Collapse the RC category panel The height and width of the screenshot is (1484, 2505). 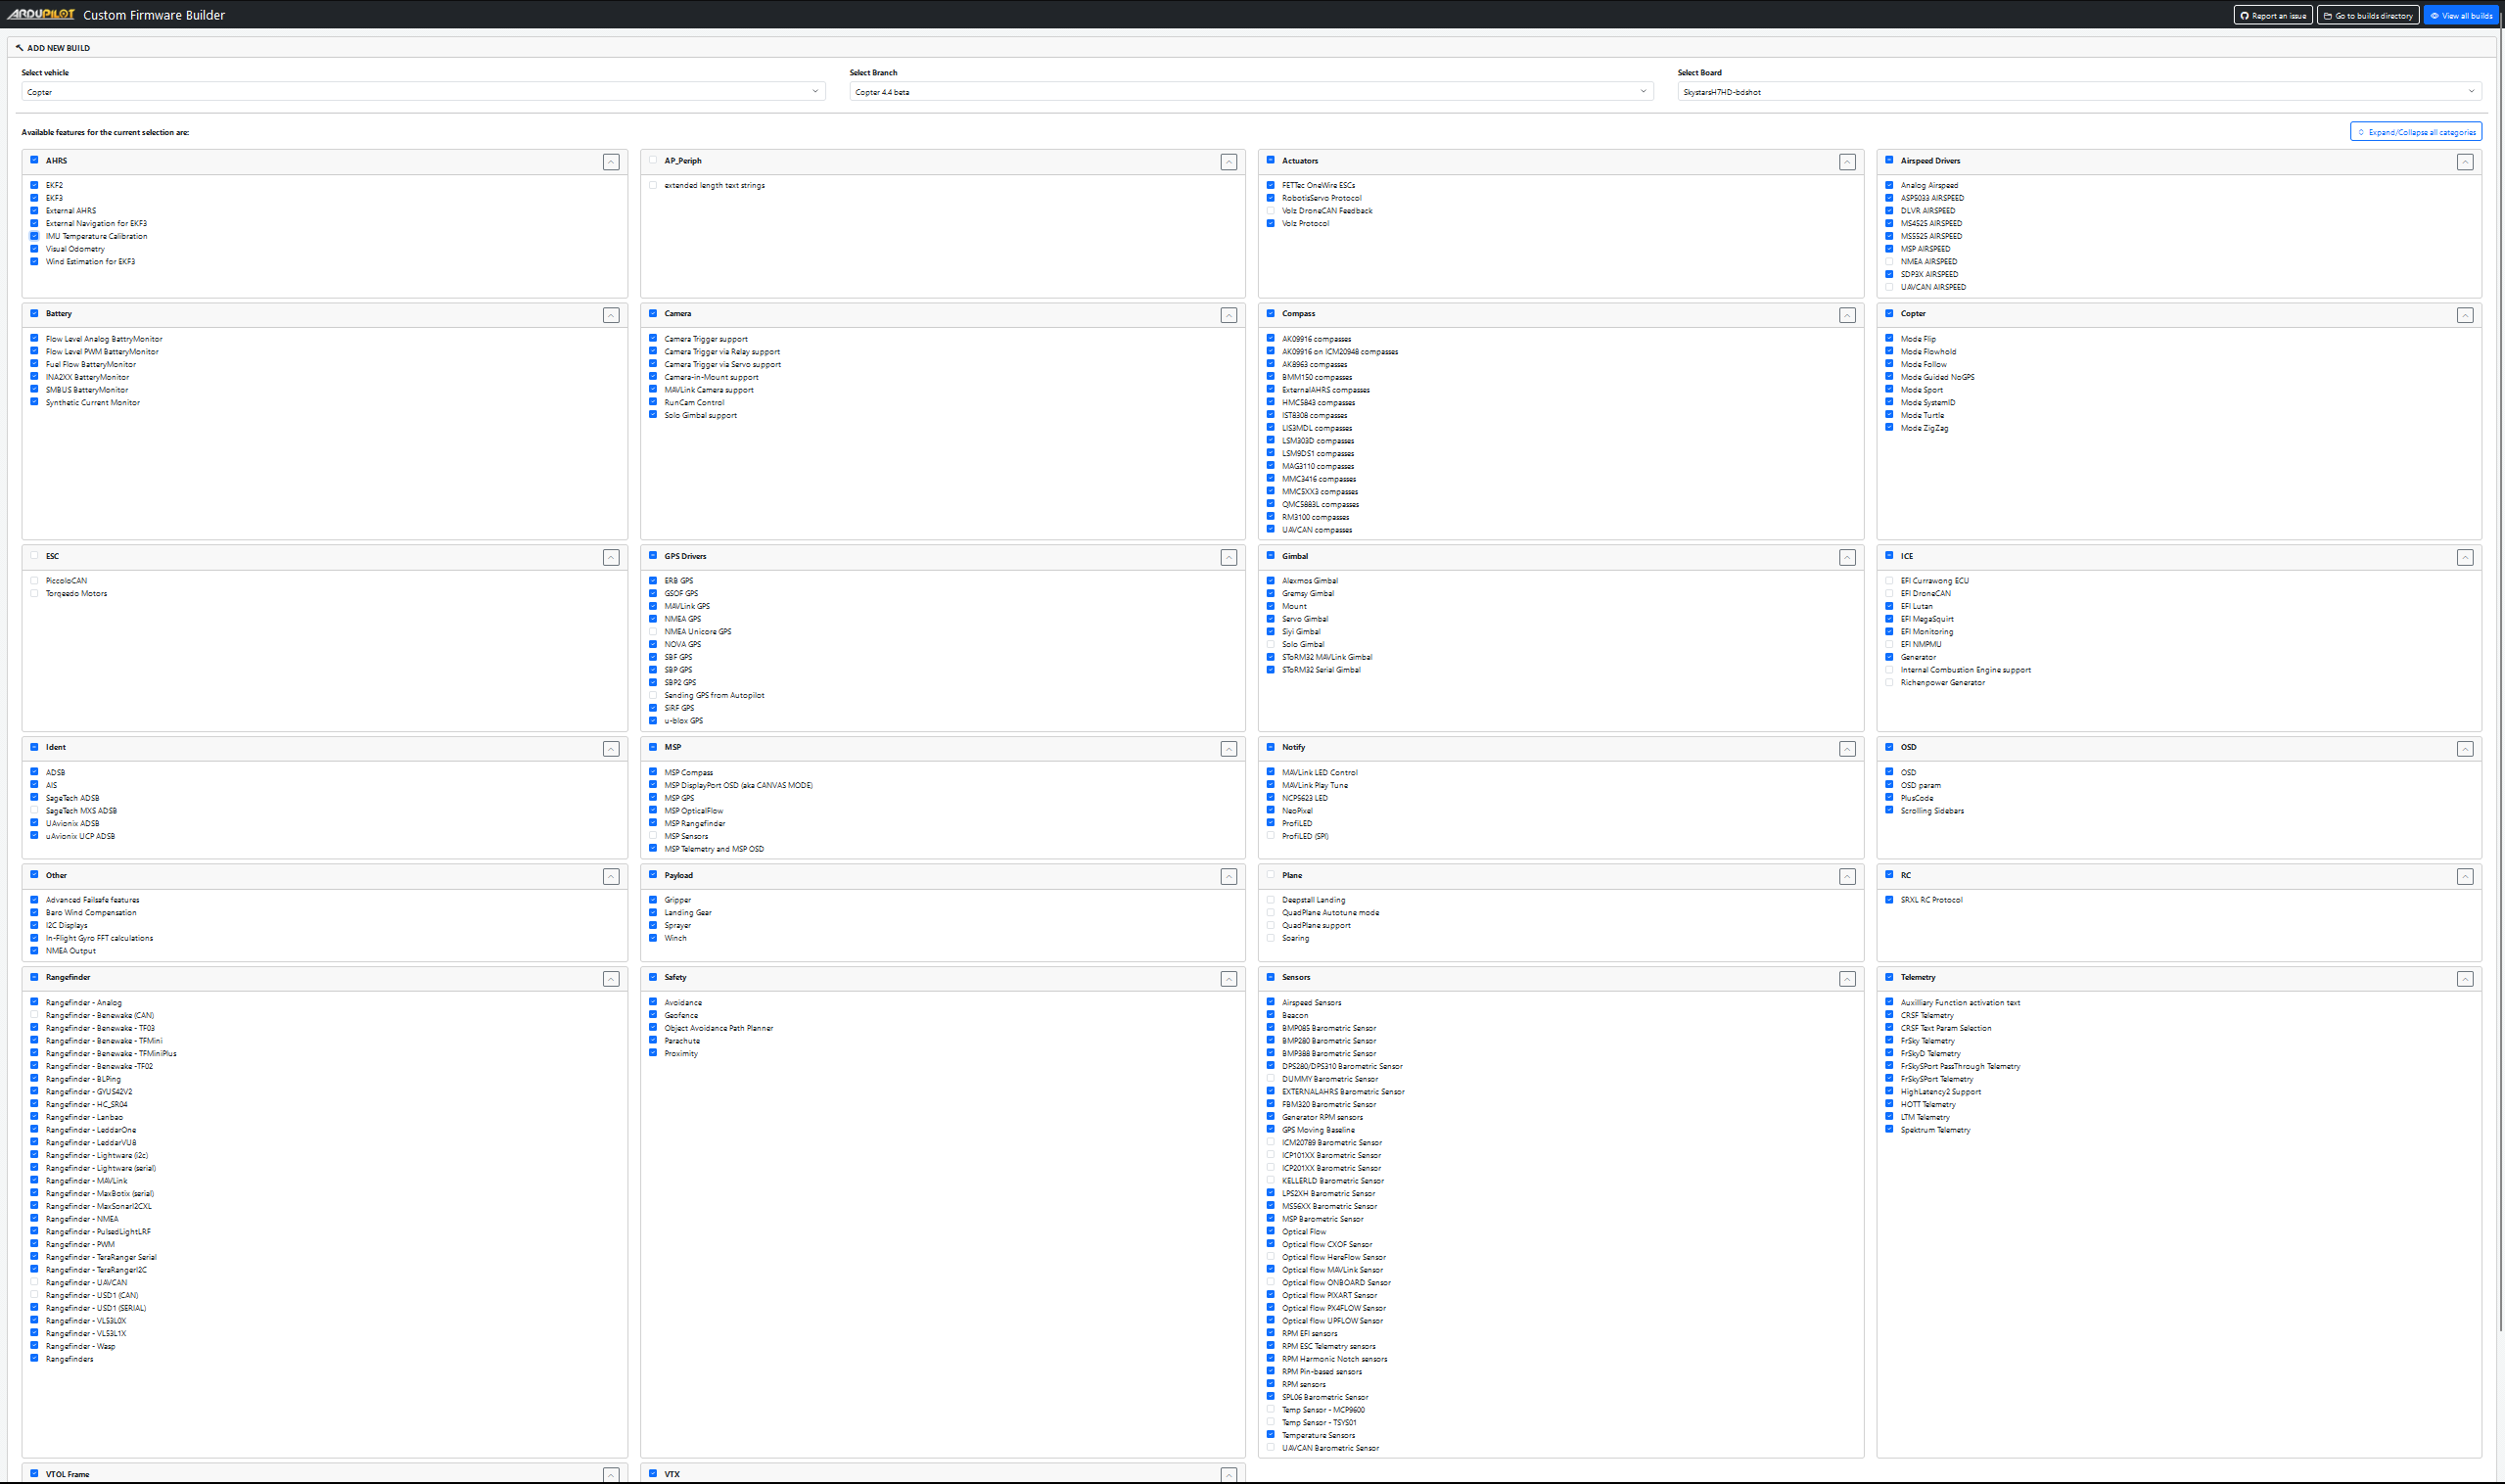tap(2465, 877)
